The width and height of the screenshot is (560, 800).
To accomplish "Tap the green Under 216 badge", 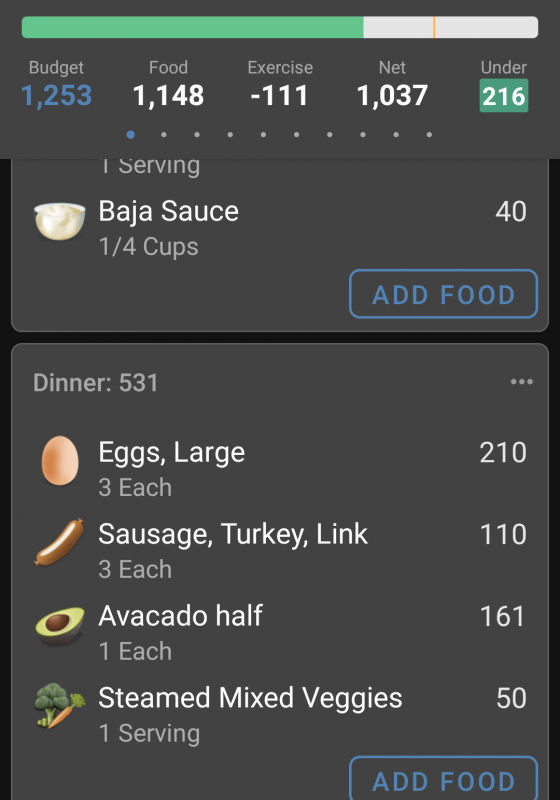I will 504,95.
